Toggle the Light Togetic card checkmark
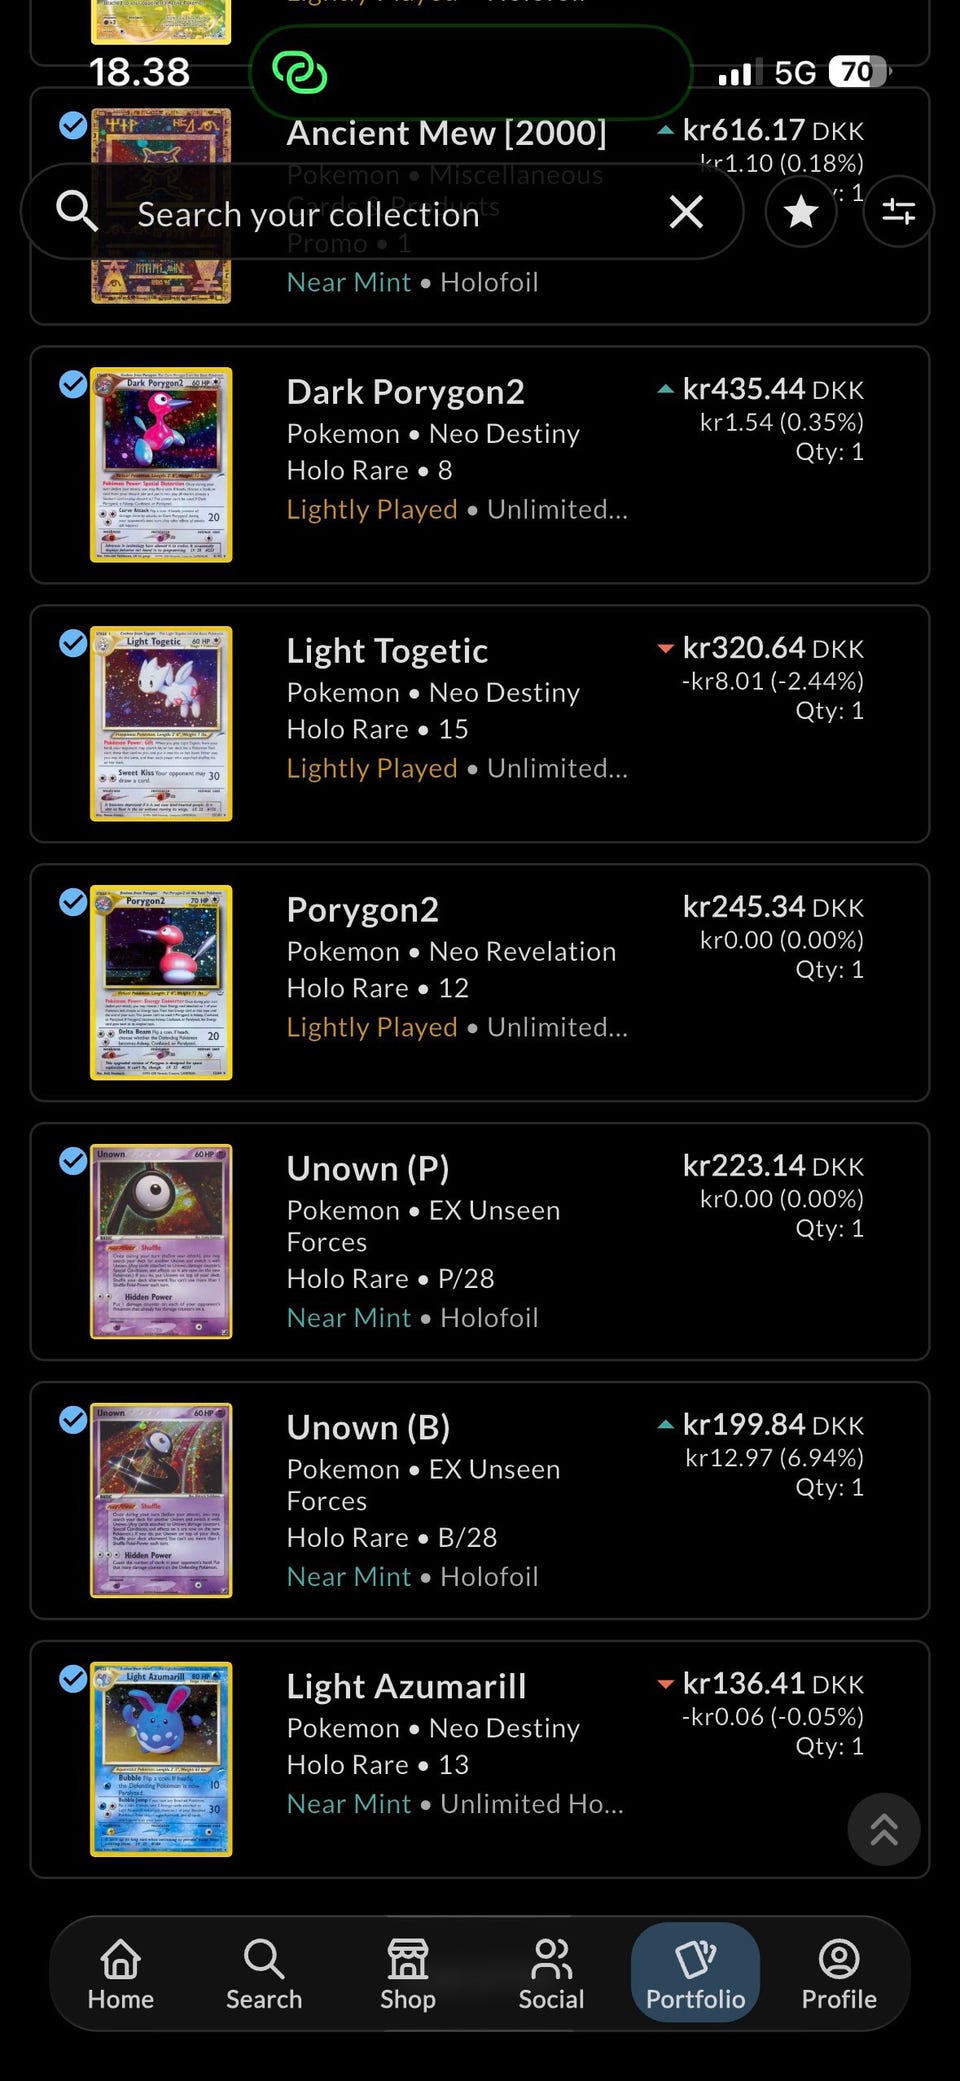 click(x=73, y=643)
